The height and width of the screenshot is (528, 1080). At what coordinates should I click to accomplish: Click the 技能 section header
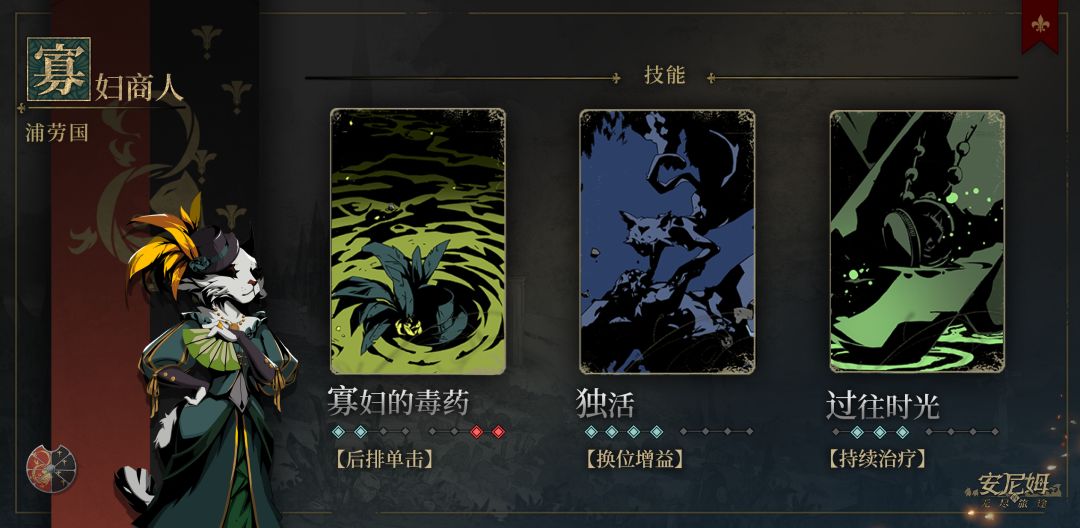click(665, 75)
